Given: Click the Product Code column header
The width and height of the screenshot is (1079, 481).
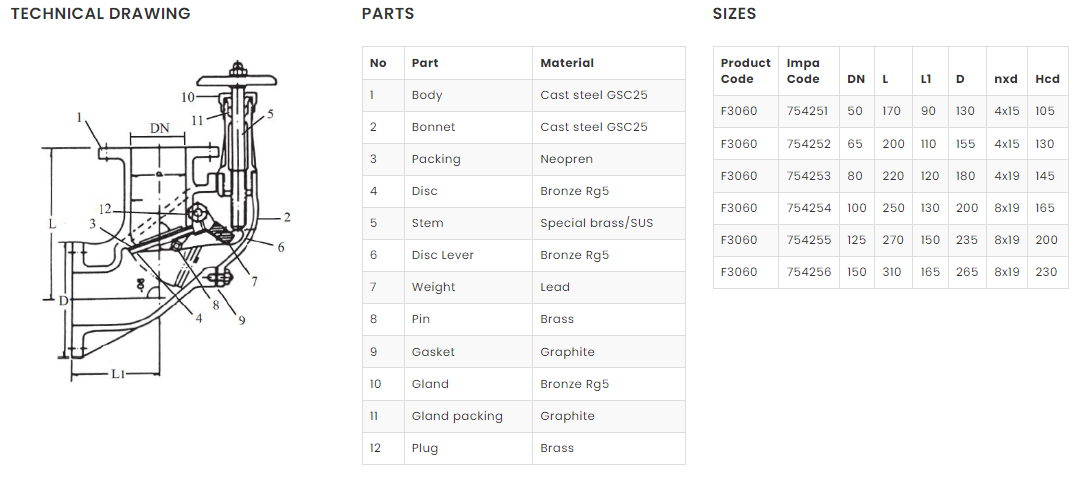Looking at the screenshot, I should 745,71.
